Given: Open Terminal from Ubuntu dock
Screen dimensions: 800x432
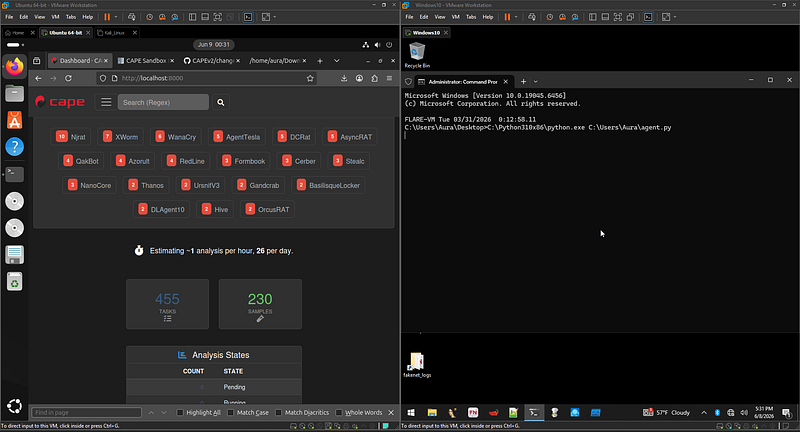Looking at the screenshot, I should point(15,174).
